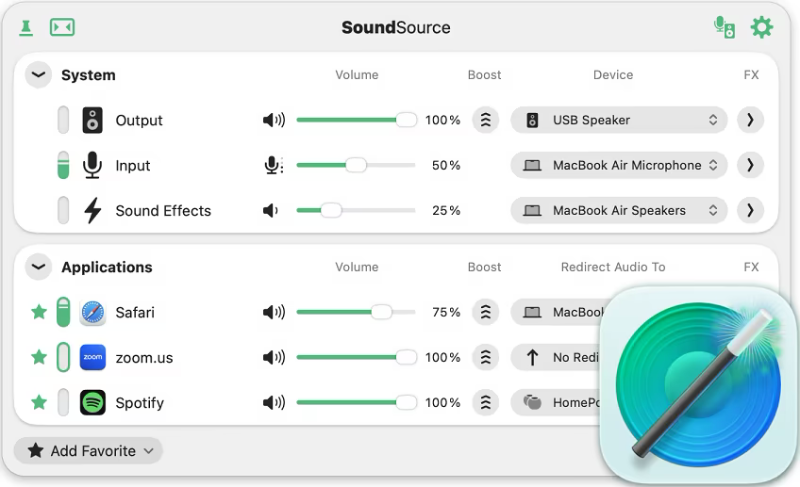Screen dimensions: 800x487
Task: Click the pin window icon
Action: [26, 27]
